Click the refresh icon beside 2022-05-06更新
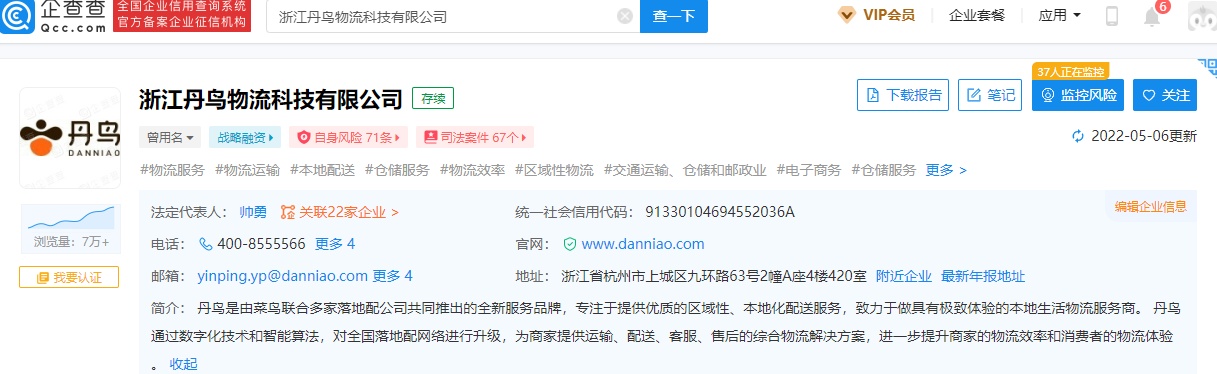Screen dimensions: 1217x374 1077,136
